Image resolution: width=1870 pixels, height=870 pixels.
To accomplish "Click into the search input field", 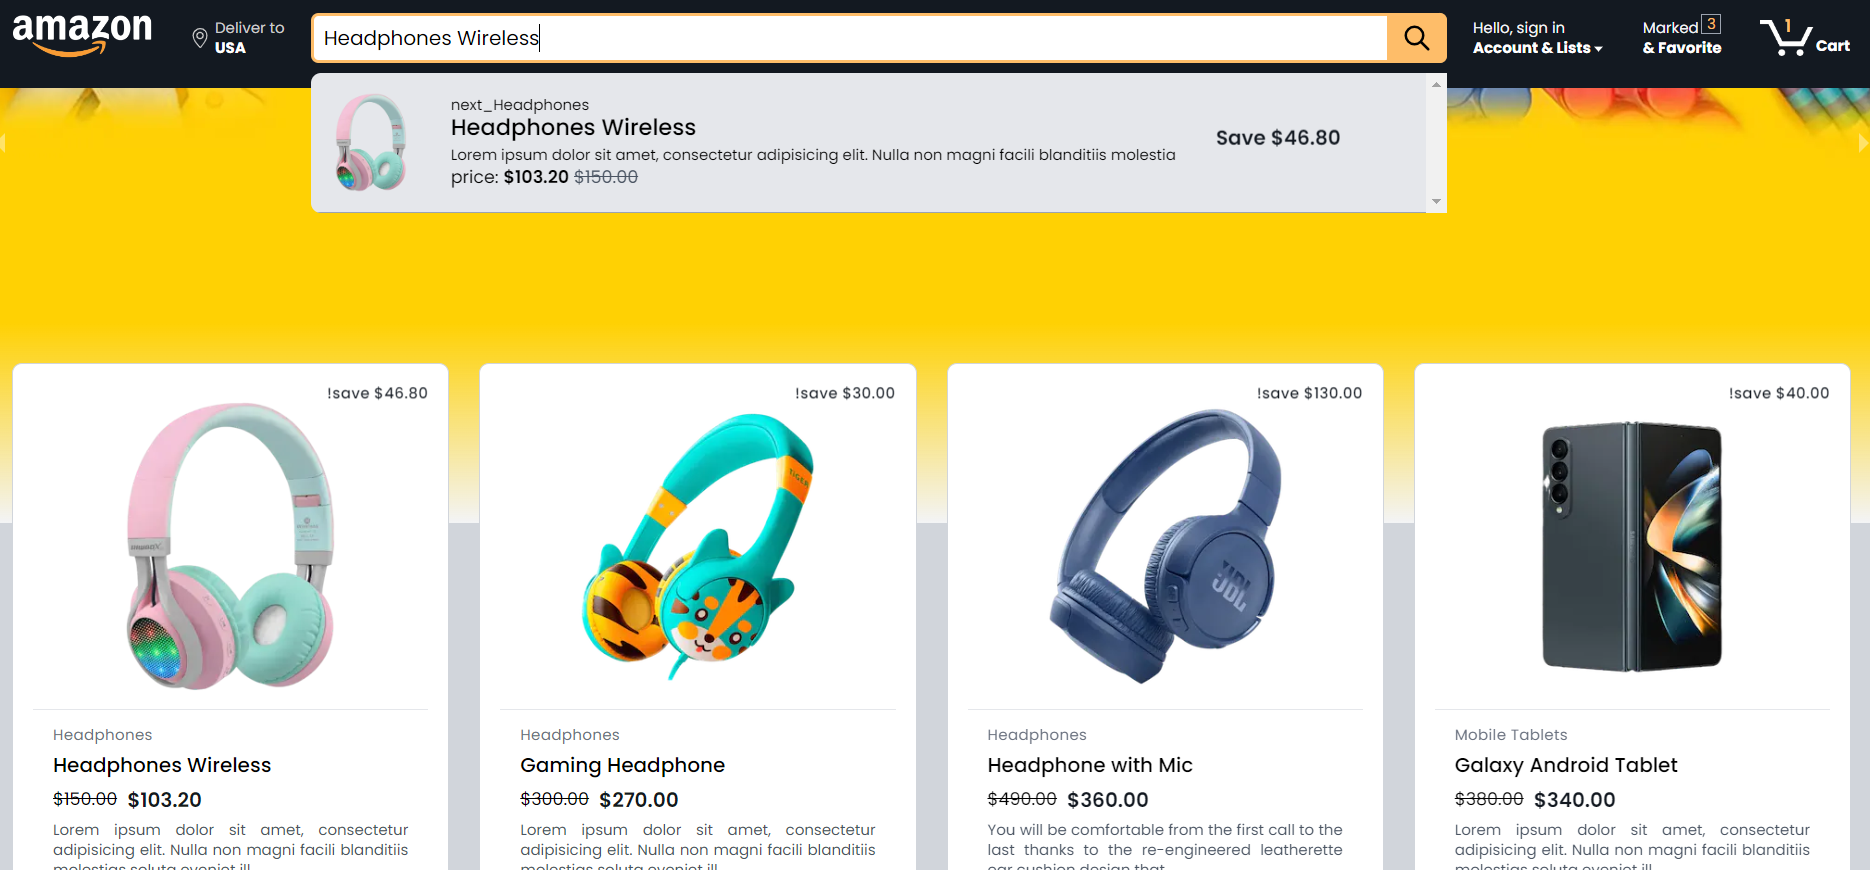I will point(849,38).
